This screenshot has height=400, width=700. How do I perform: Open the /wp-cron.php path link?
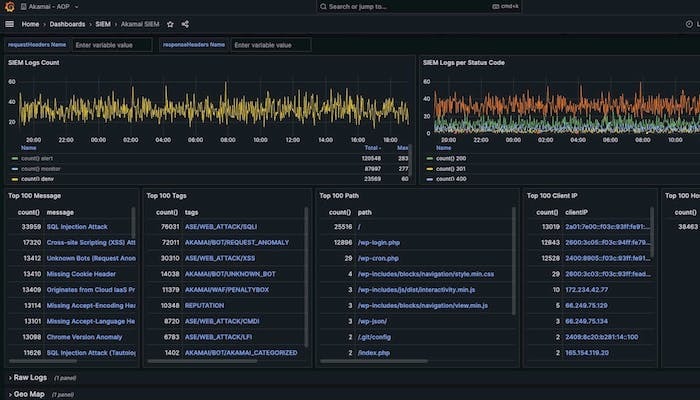[378, 258]
